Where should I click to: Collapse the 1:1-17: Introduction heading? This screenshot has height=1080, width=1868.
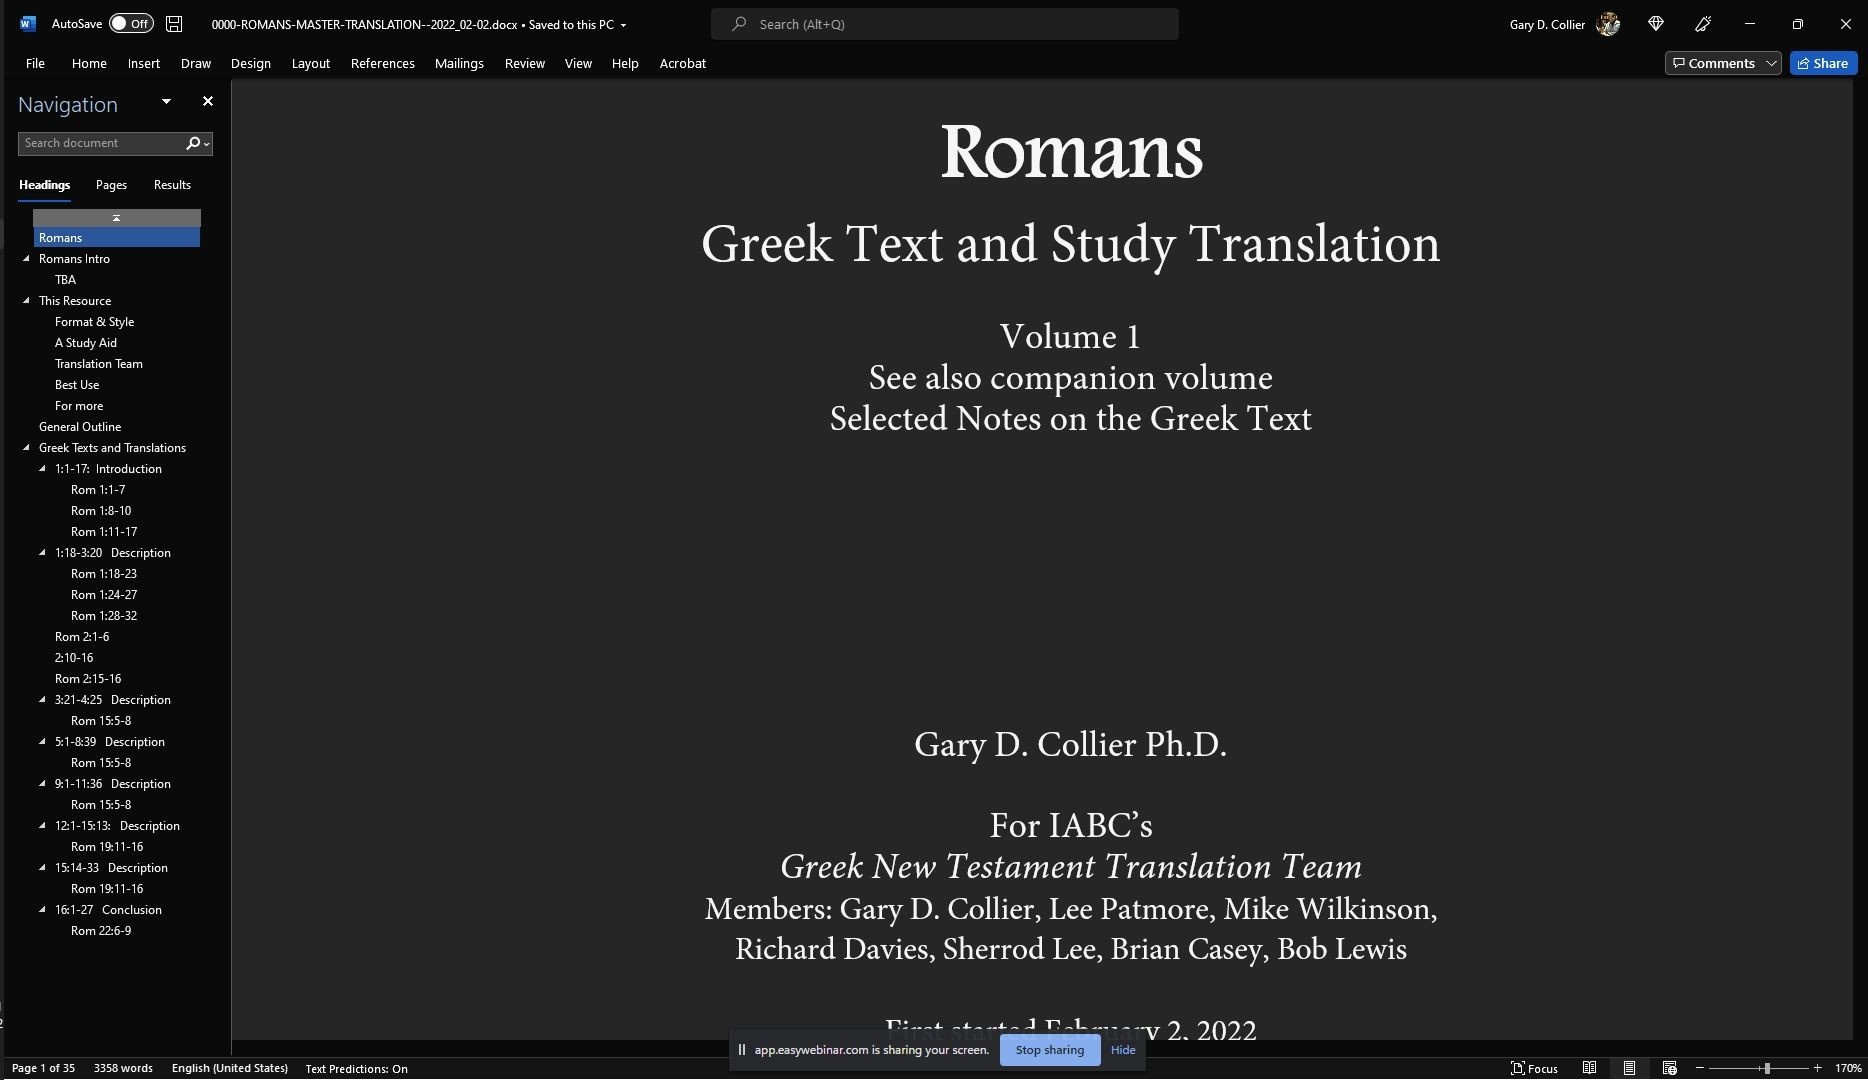click(43, 469)
